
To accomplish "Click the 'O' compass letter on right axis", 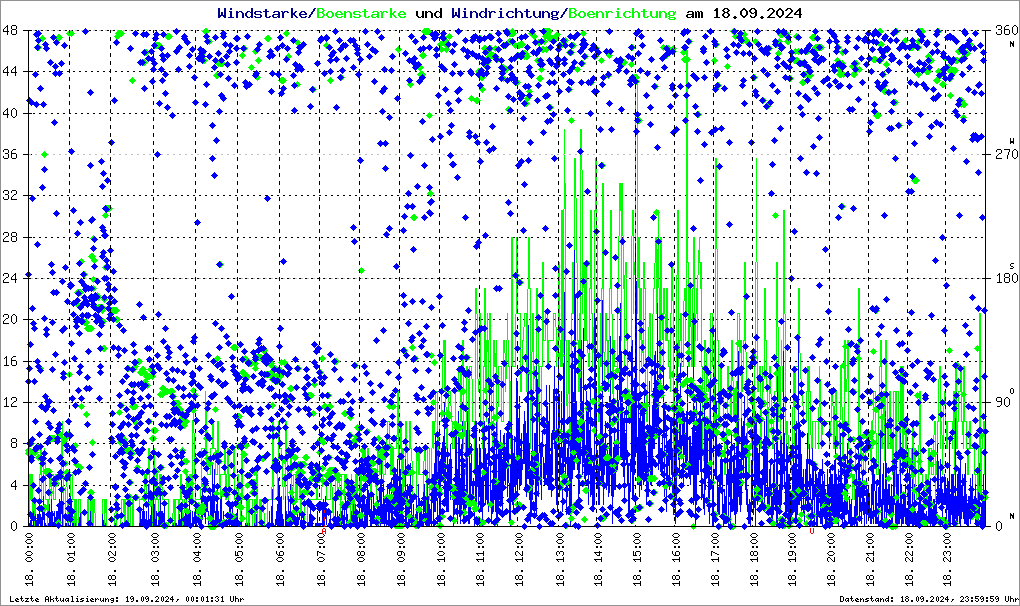I will (1012, 391).
